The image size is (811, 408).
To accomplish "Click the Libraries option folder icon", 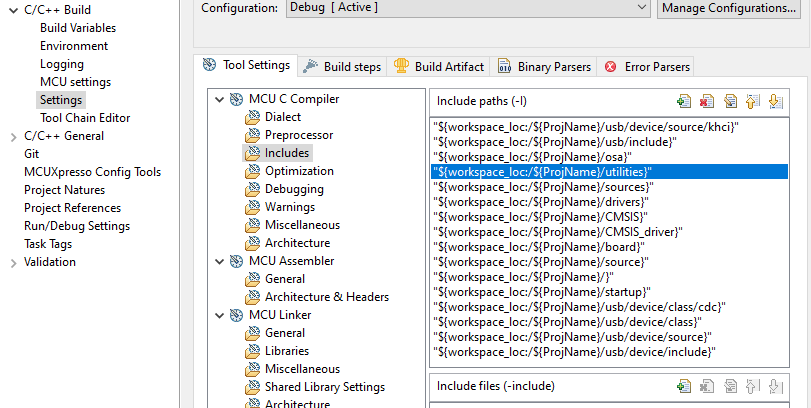I will pyautogui.click(x=252, y=351).
